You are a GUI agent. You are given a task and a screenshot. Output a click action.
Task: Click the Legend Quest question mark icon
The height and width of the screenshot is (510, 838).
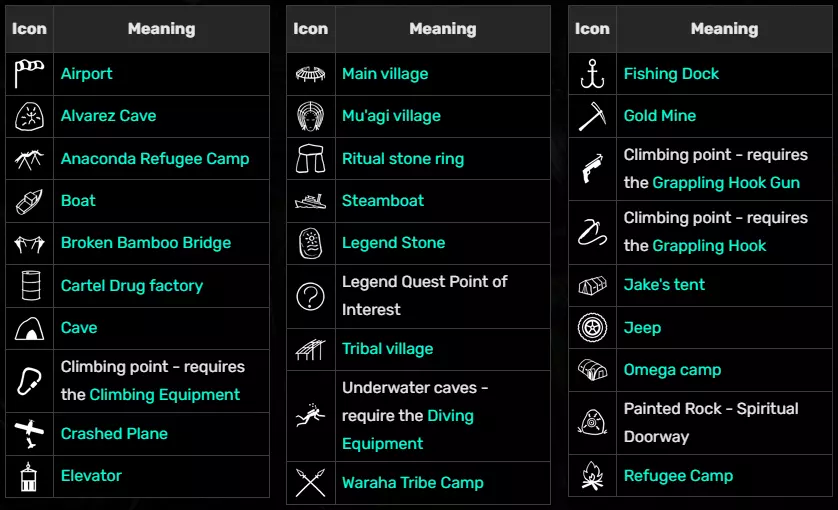click(x=310, y=296)
